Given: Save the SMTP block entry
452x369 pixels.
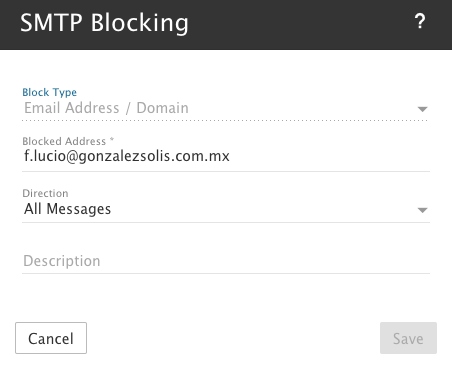Looking at the screenshot, I should click(x=408, y=338).
